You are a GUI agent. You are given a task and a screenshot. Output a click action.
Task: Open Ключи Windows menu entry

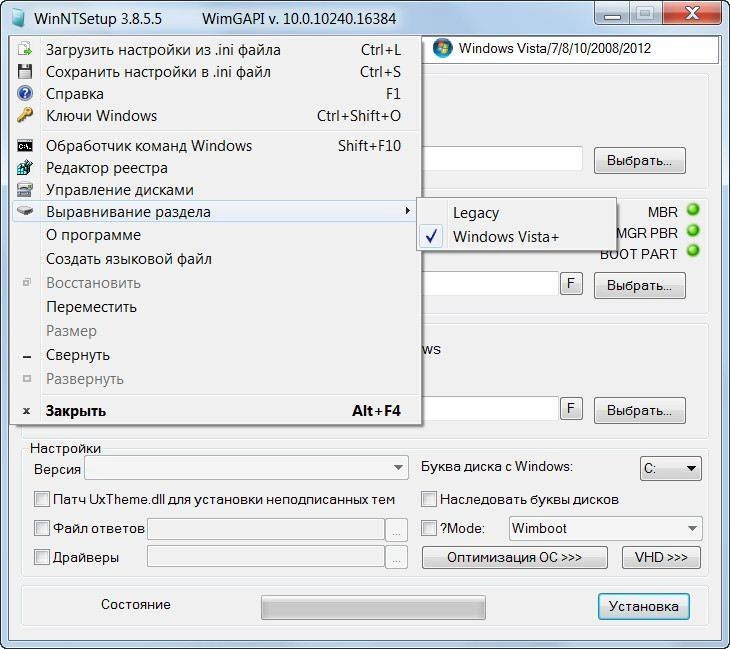pyautogui.click(x=216, y=115)
